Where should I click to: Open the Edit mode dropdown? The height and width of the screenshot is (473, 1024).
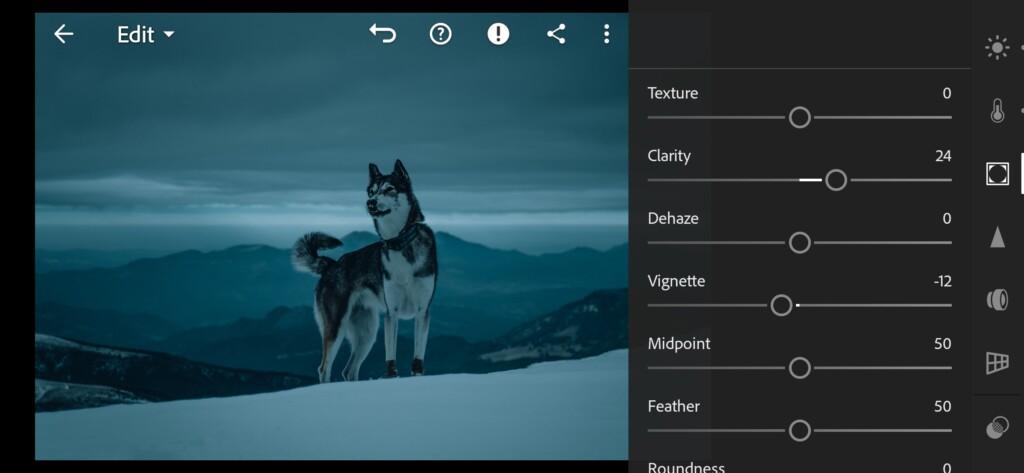[146, 35]
